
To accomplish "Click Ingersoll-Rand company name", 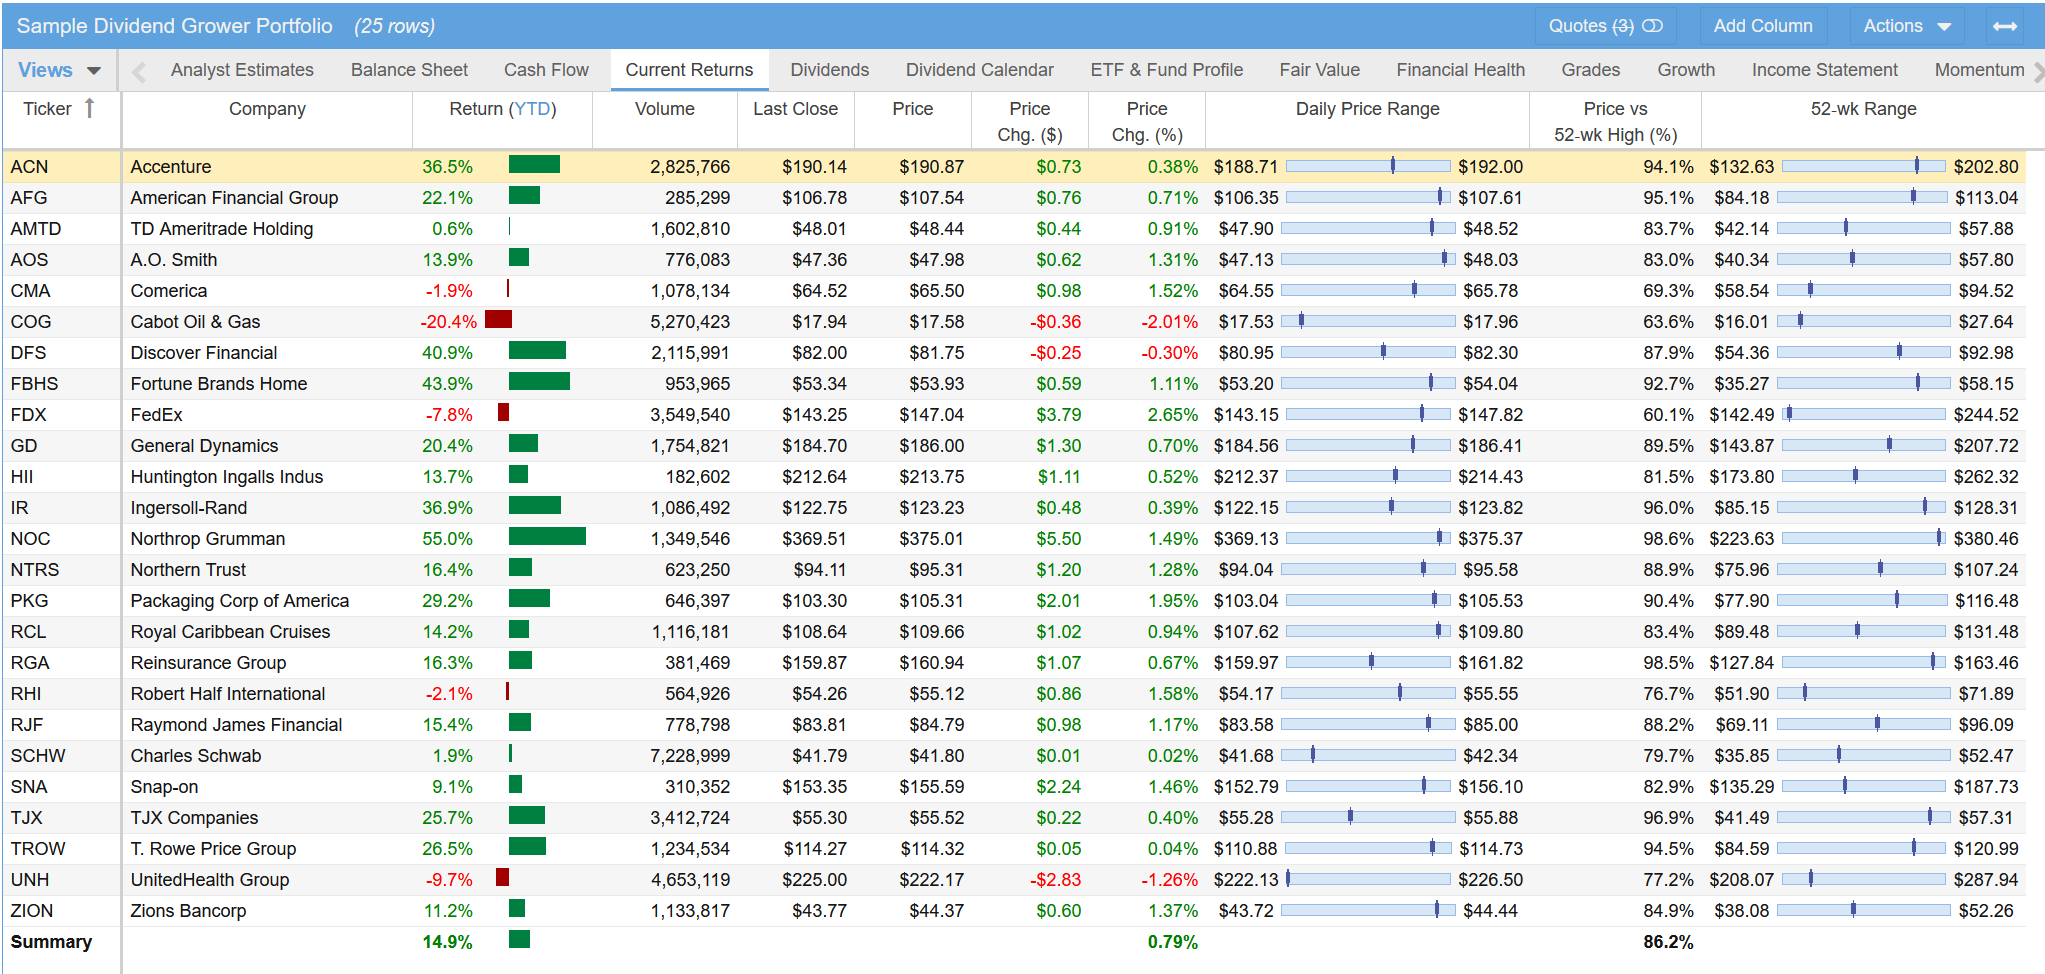I will pyautogui.click(x=189, y=508).
